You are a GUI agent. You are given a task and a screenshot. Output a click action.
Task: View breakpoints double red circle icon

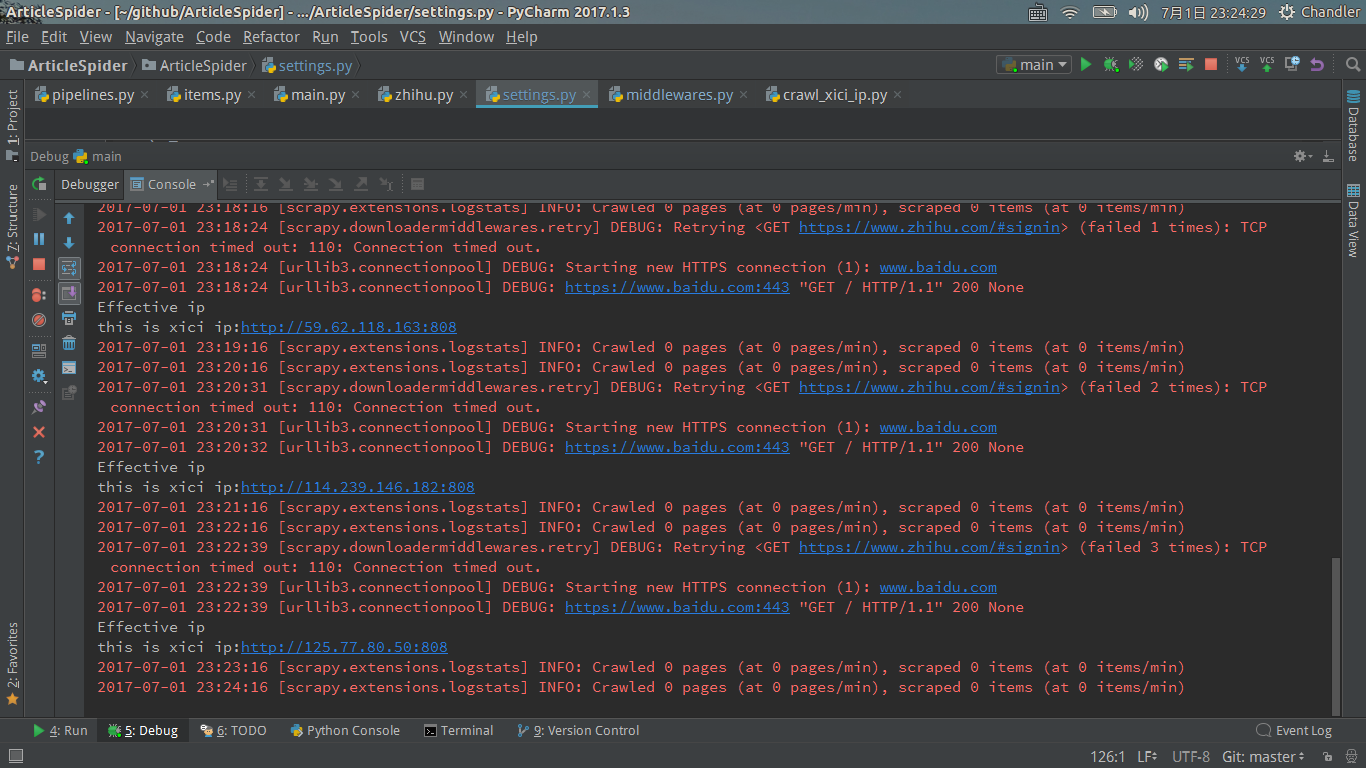[x=39, y=295]
